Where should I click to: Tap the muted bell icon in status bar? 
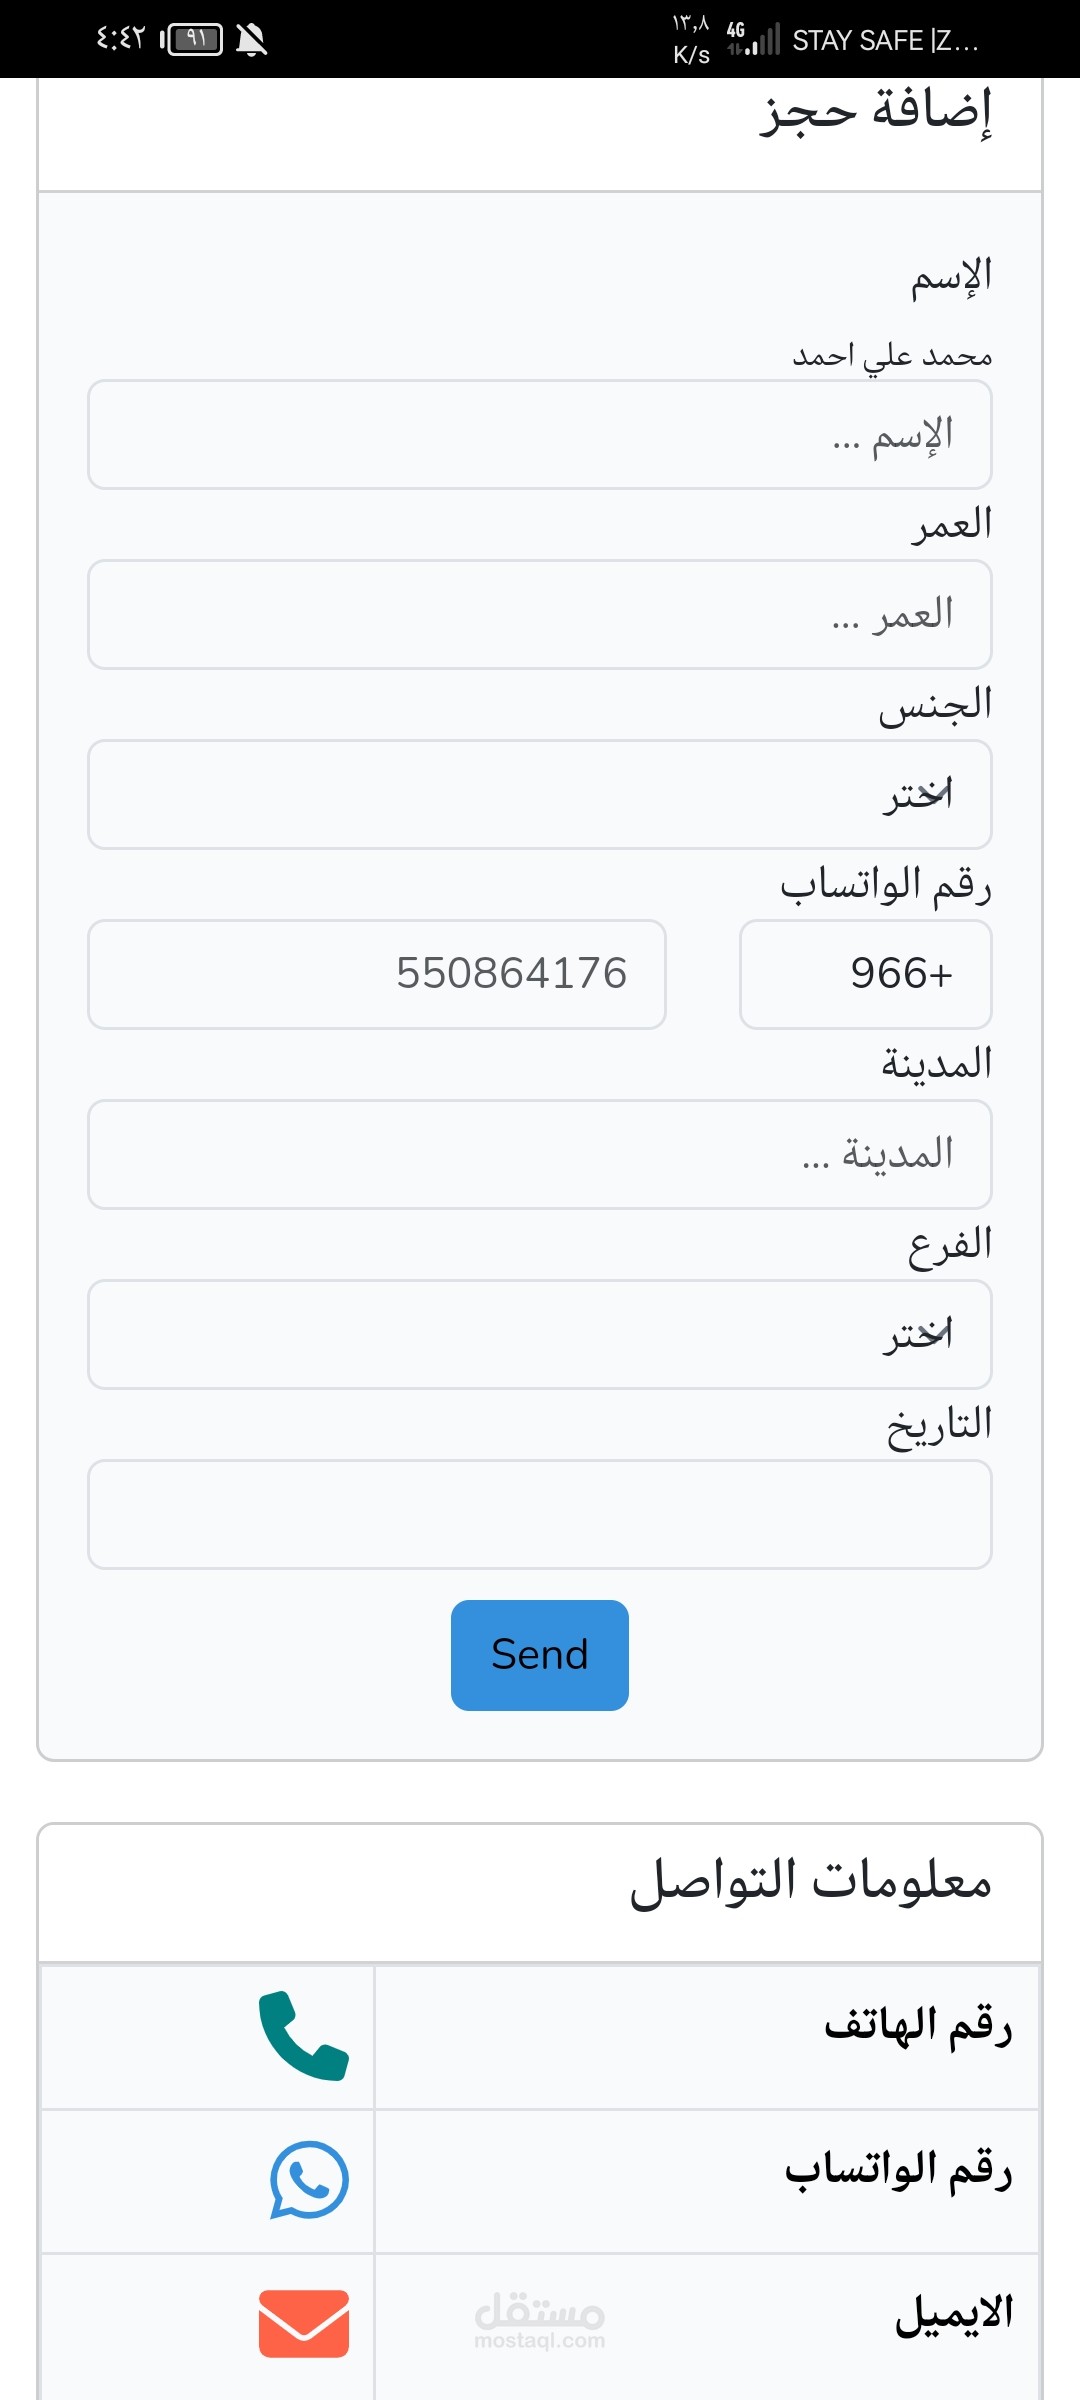[x=251, y=40]
